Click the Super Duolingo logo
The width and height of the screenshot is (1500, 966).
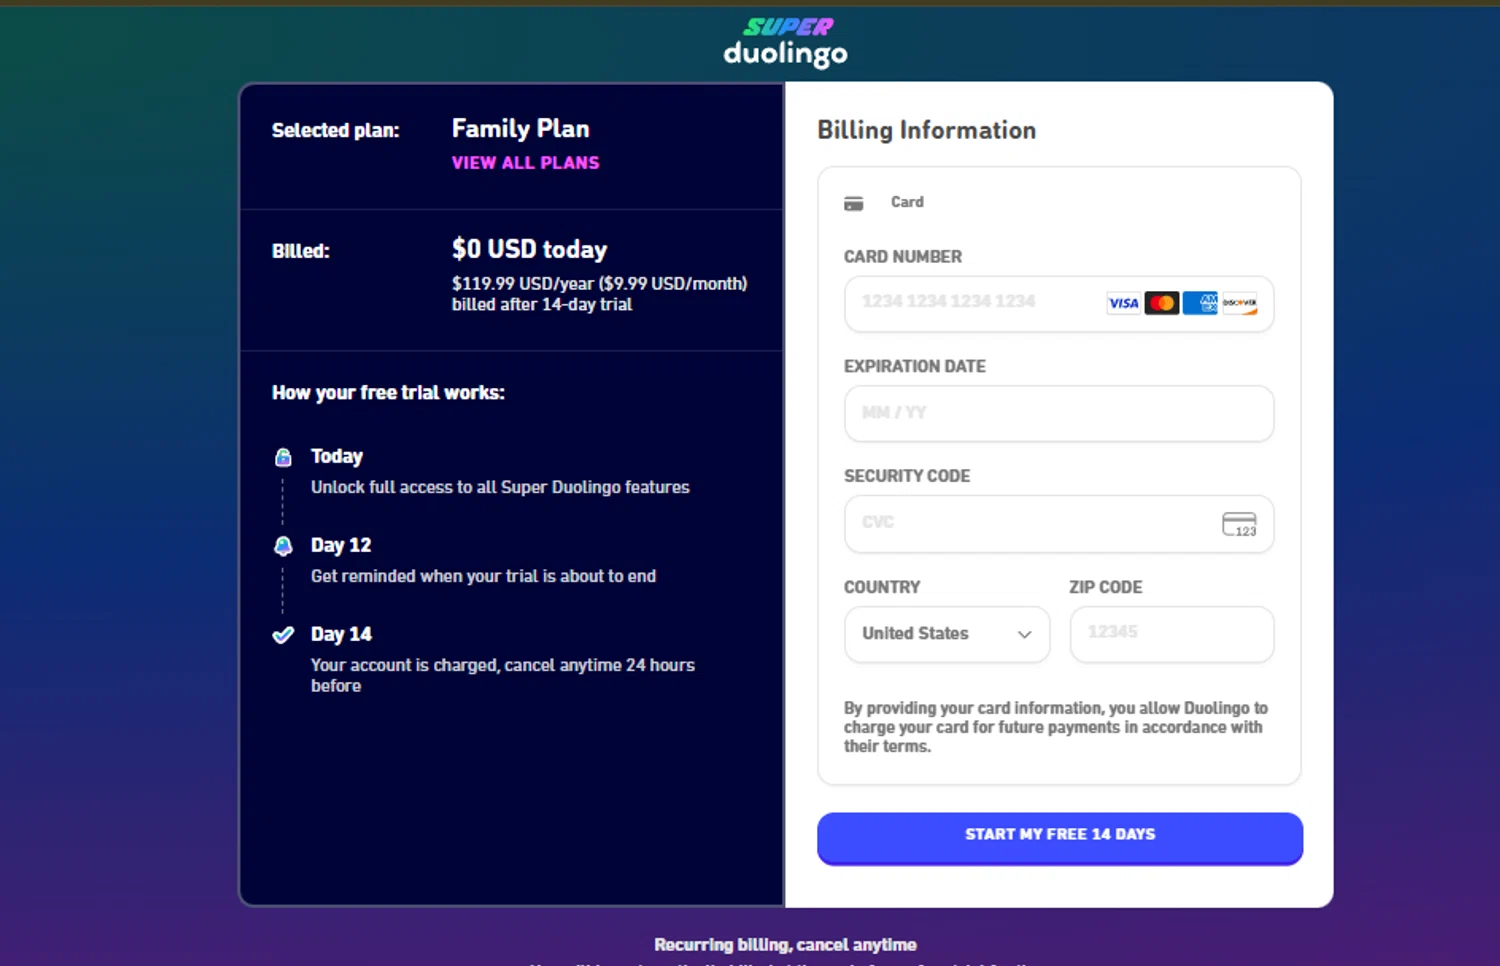pyautogui.click(x=786, y=42)
